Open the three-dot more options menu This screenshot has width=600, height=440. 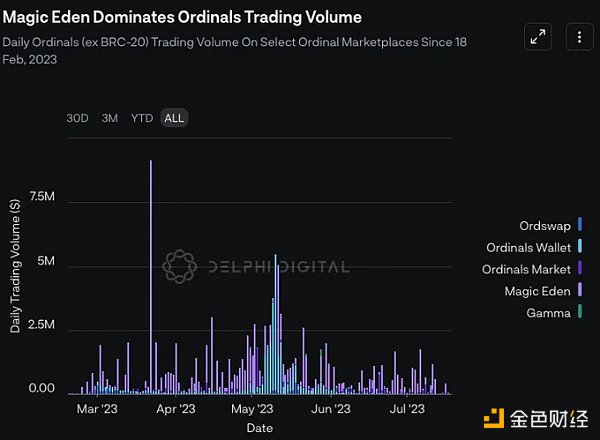click(x=579, y=38)
